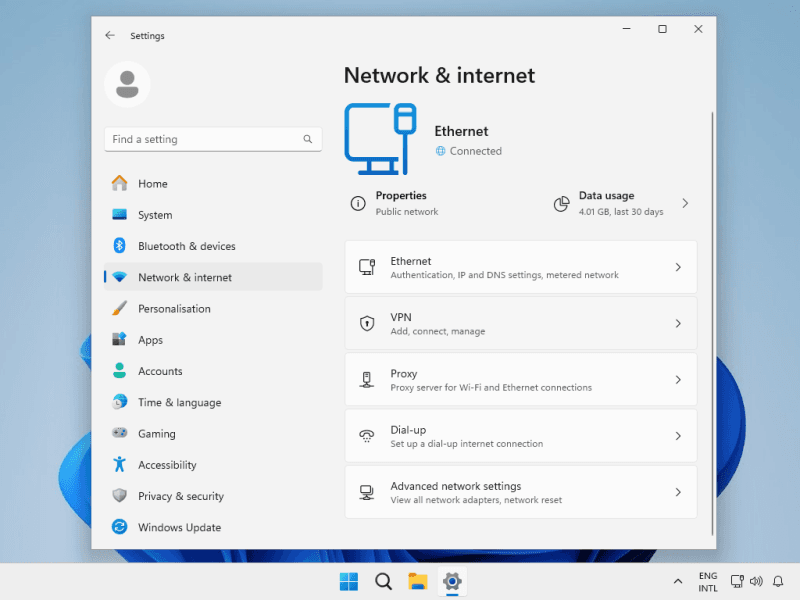Image resolution: width=800 pixels, height=600 pixels.
Task: Expand the Ethernet settings row chevron
Action: (678, 267)
